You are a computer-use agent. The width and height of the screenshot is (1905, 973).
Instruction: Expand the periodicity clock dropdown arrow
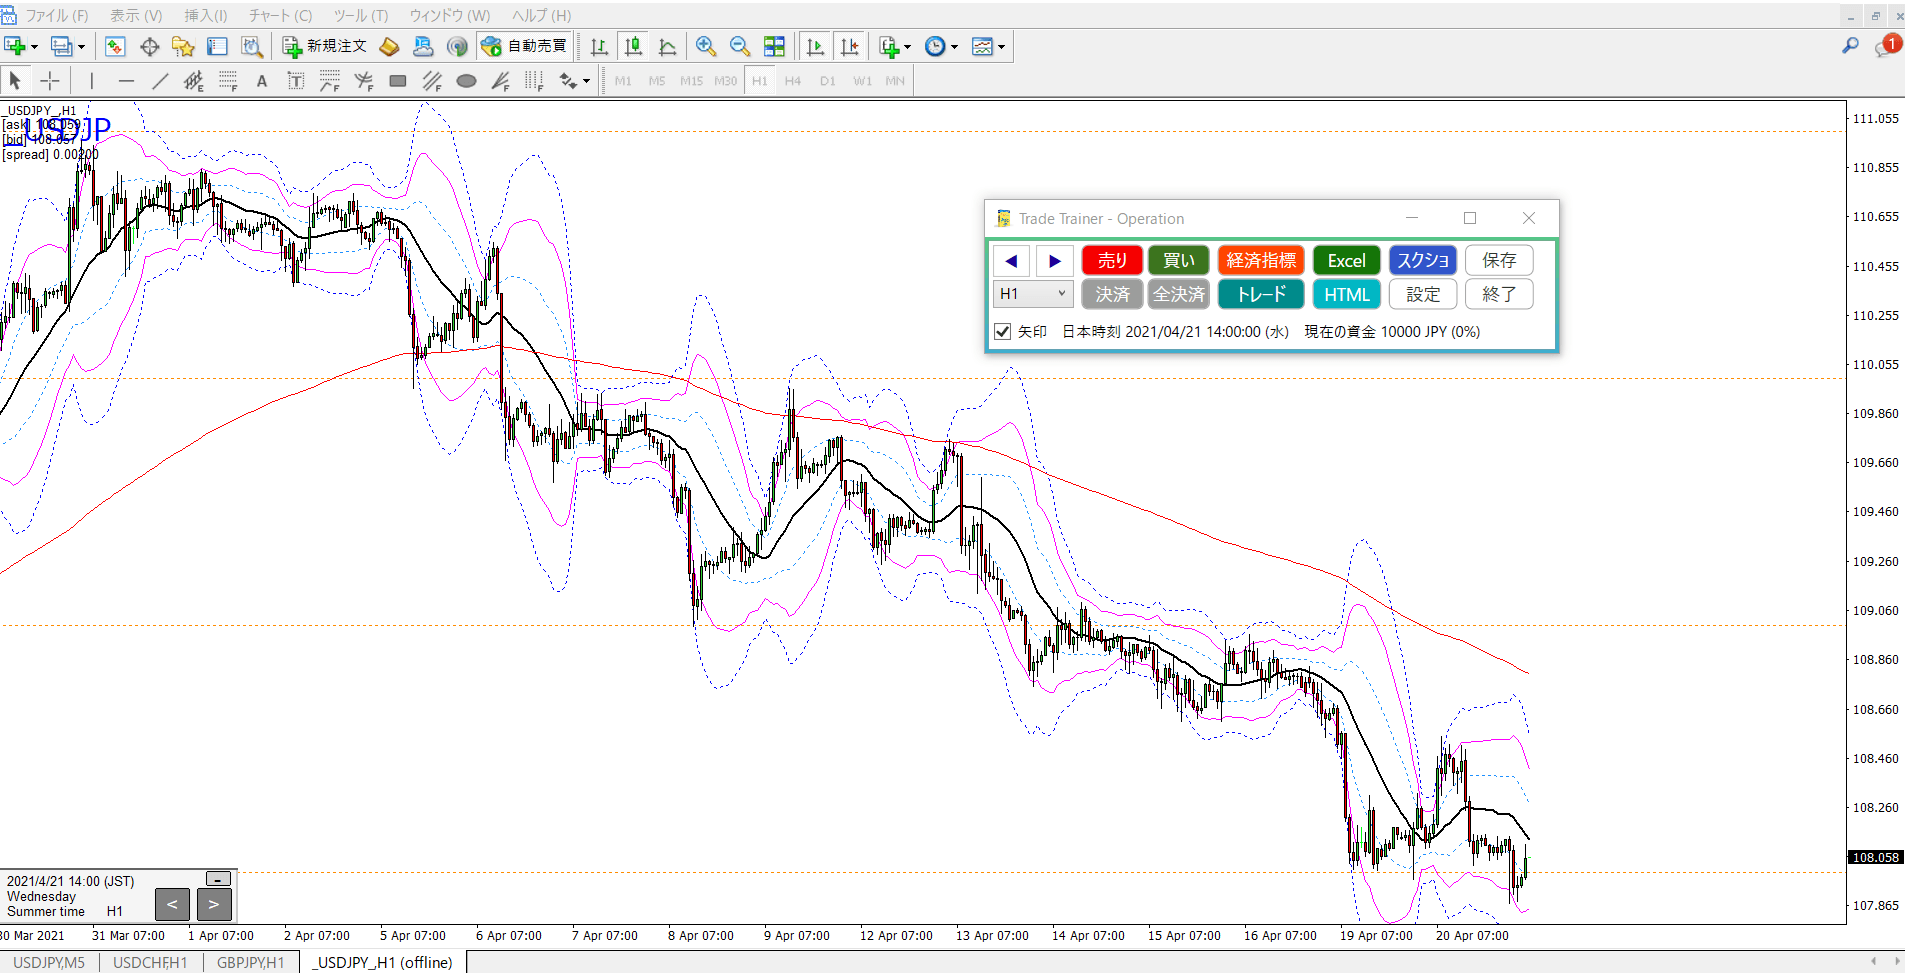pos(954,47)
